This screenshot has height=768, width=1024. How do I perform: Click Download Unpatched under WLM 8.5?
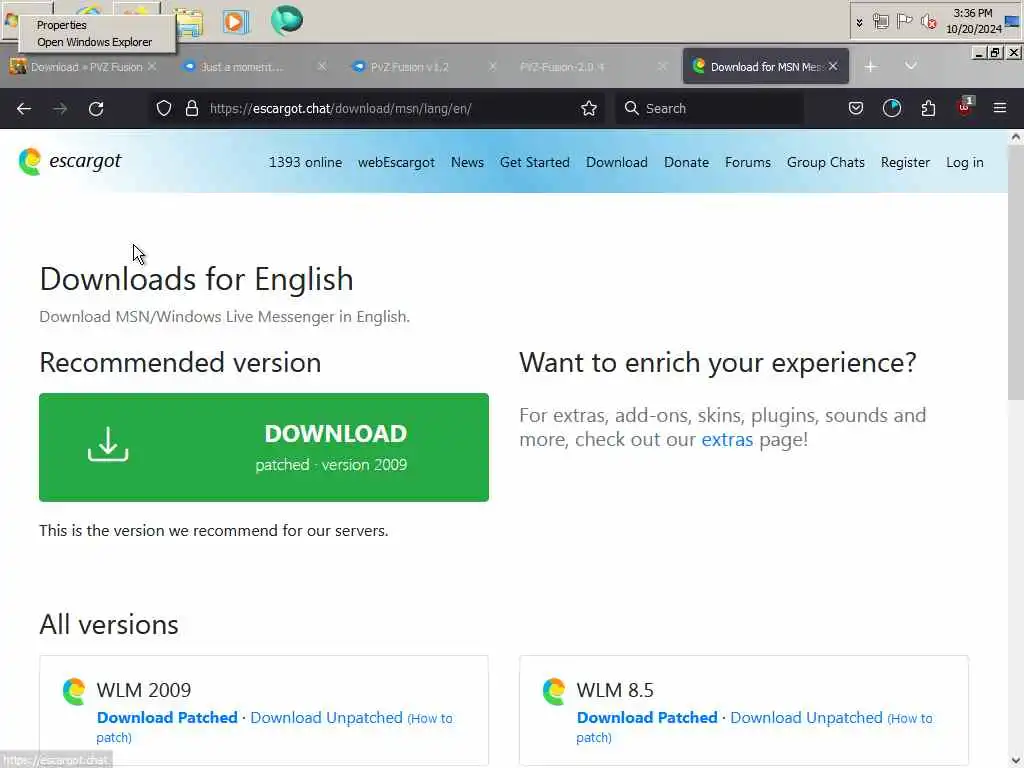pos(807,717)
